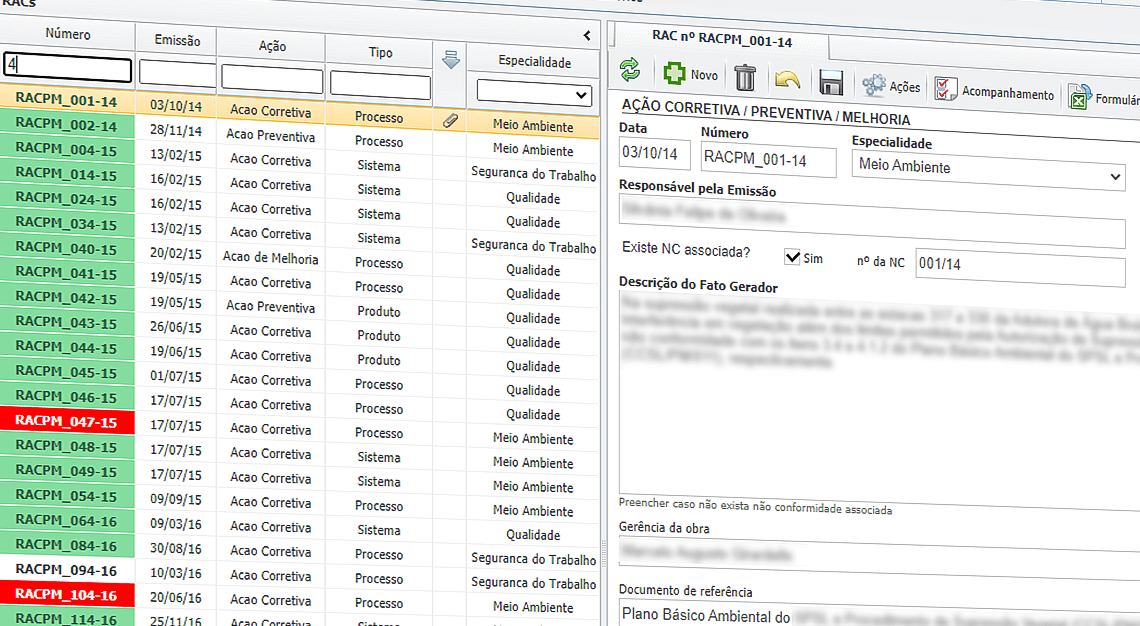Click the Emissão column header
The image size is (1140, 626).
(x=176, y=40)
